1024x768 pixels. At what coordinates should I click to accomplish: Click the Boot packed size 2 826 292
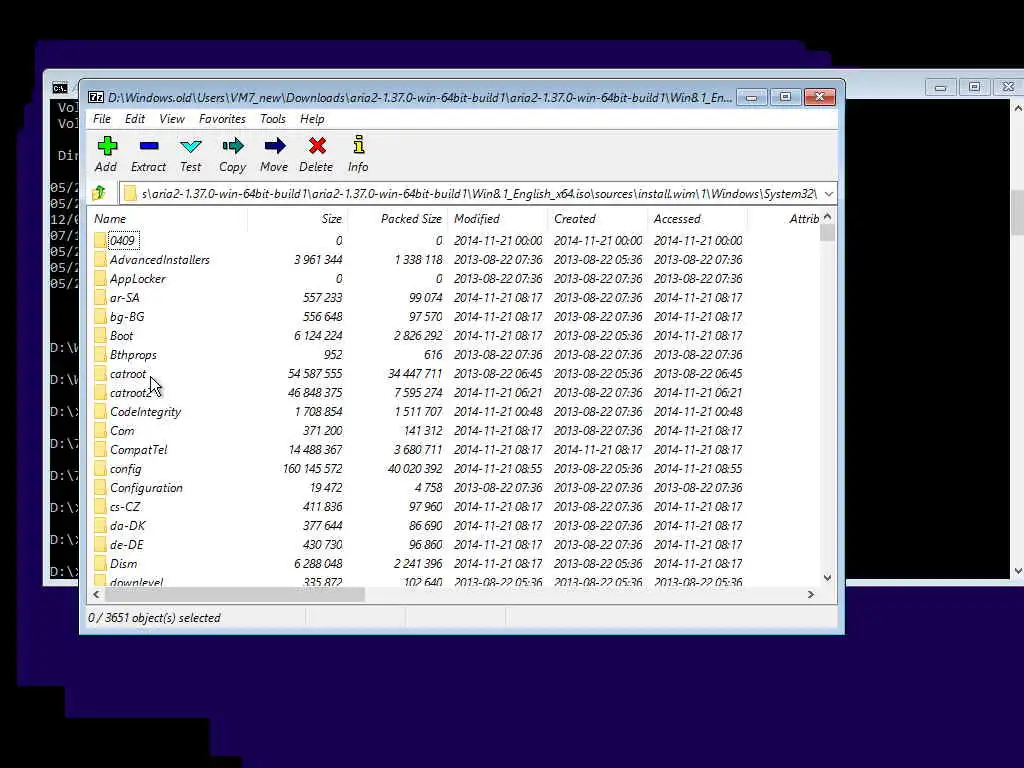click(418, 336)
